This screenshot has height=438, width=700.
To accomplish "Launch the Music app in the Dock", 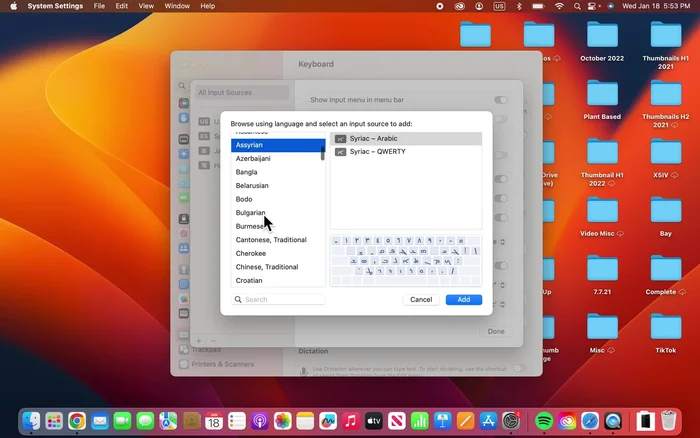I will [x=351, y=422].
